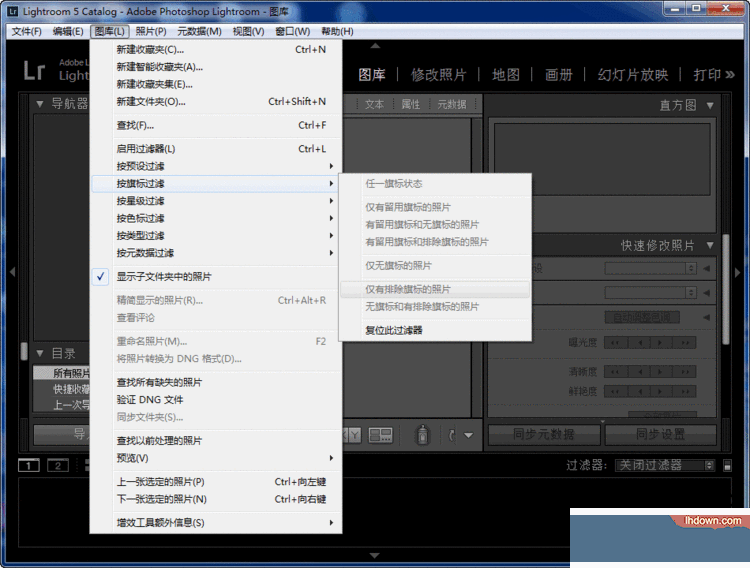
Task: Collapse the white balance section triangle
Action: 706,293
